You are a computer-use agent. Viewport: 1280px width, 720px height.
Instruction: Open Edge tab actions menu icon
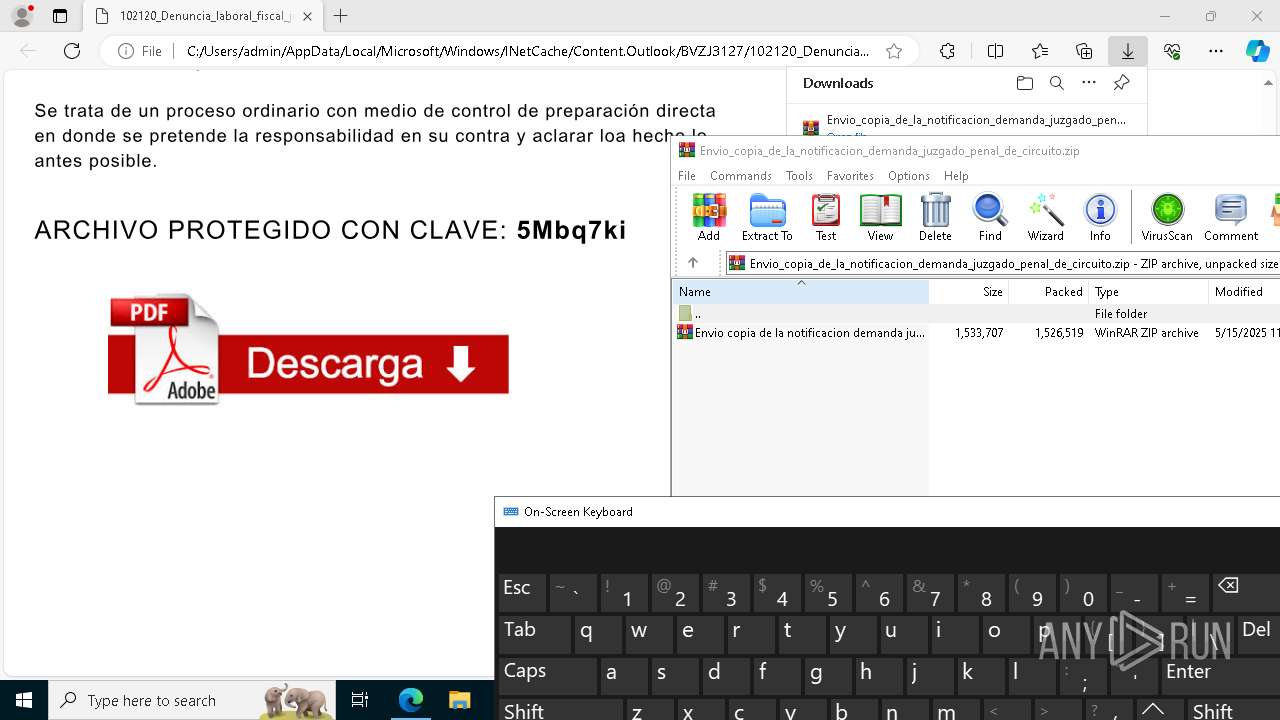tap(60, 16)
